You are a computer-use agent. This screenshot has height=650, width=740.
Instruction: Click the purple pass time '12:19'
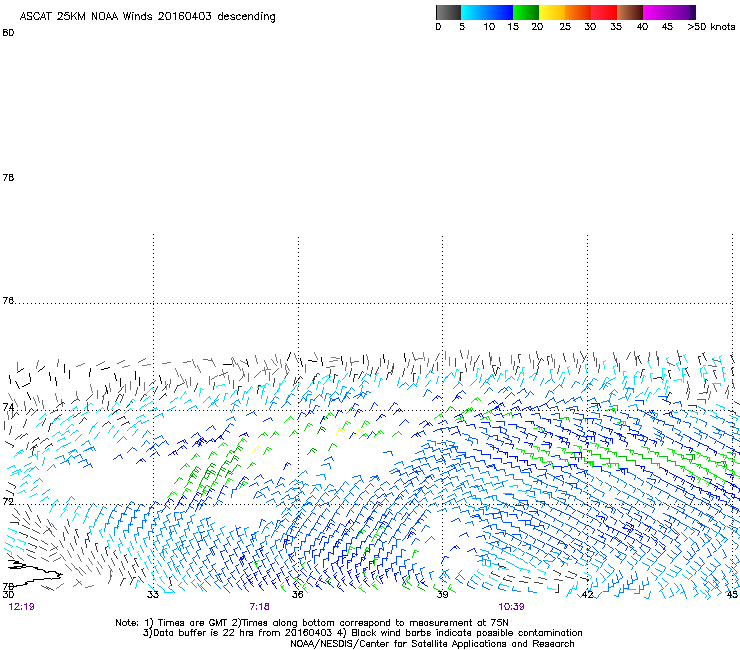(21, 607)
